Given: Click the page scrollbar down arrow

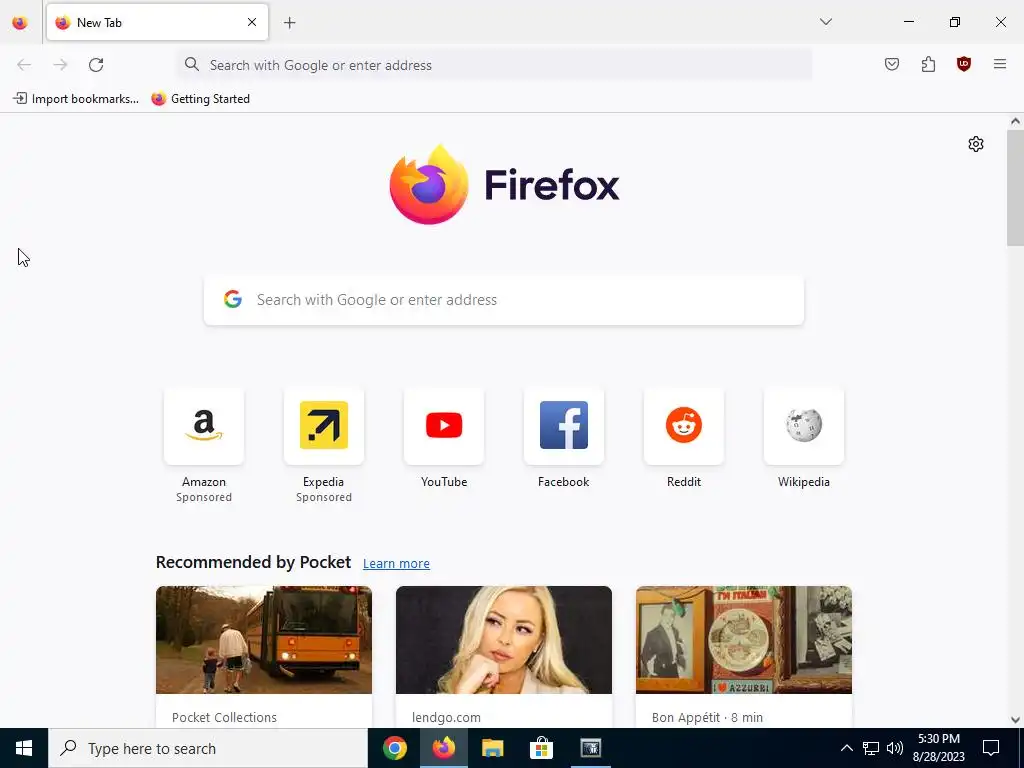Looking at the screenshot, I should tap(1015, 720).
